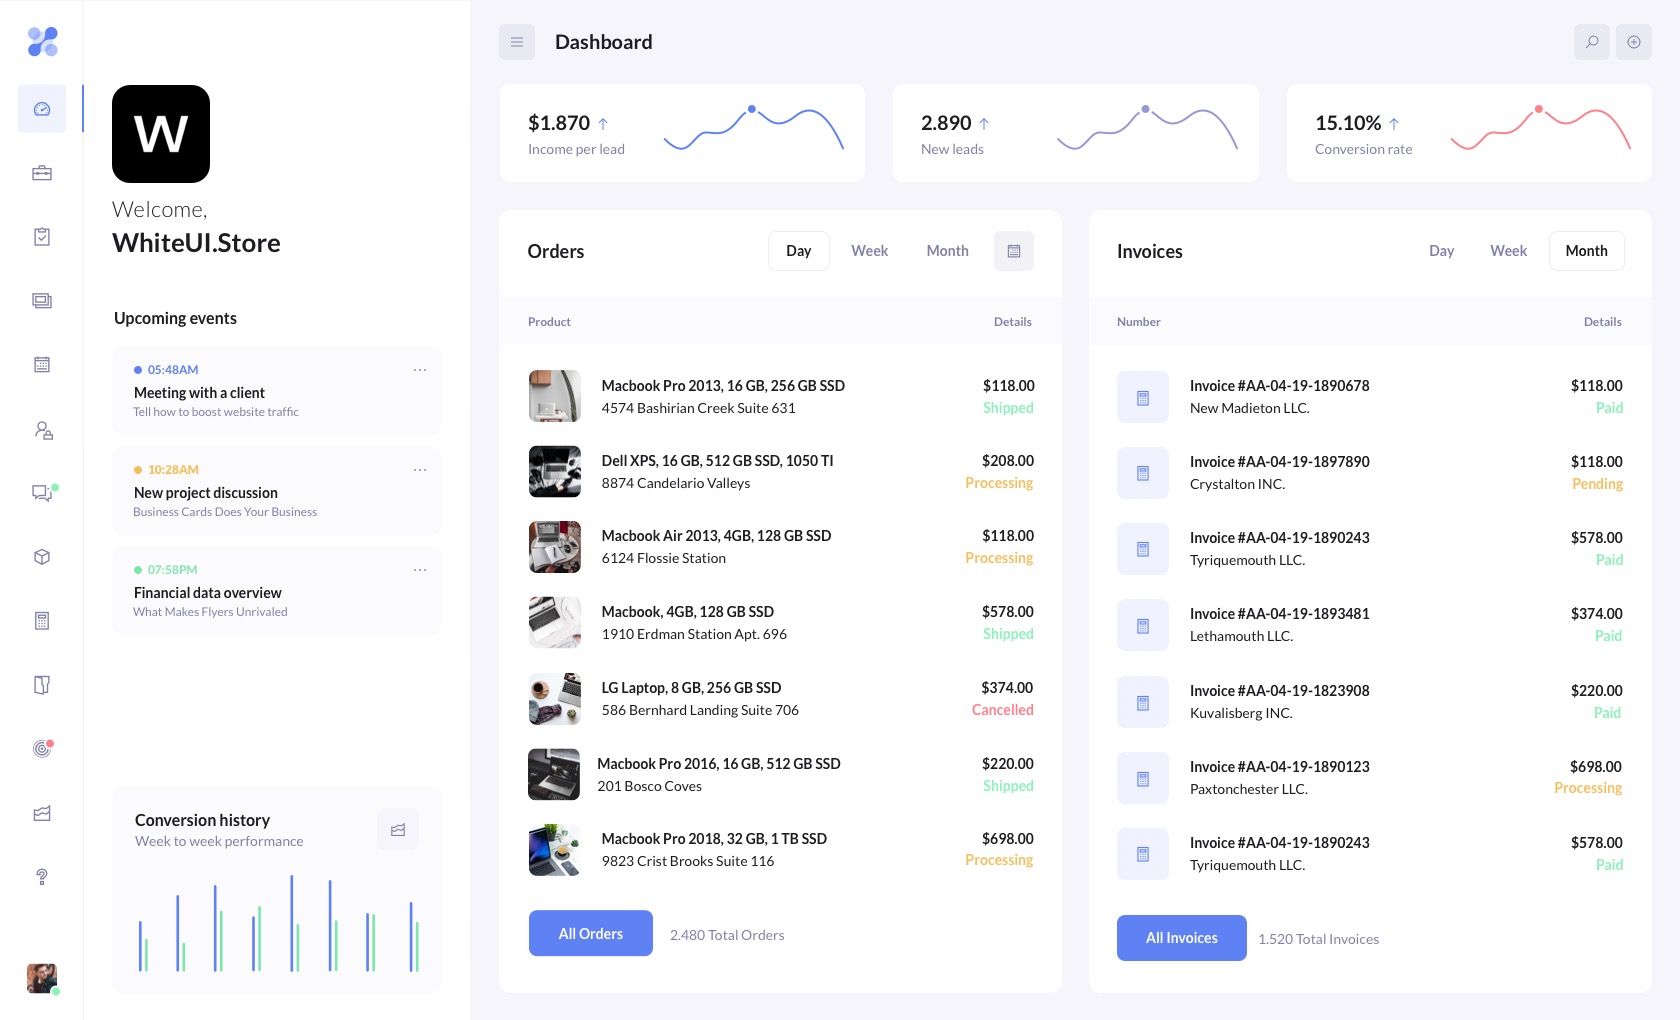Image resolution: width=1680 pixels, height=1020 pixels.
Task: Open the calculator icon in the sidebar
Action: click(42, 621)
